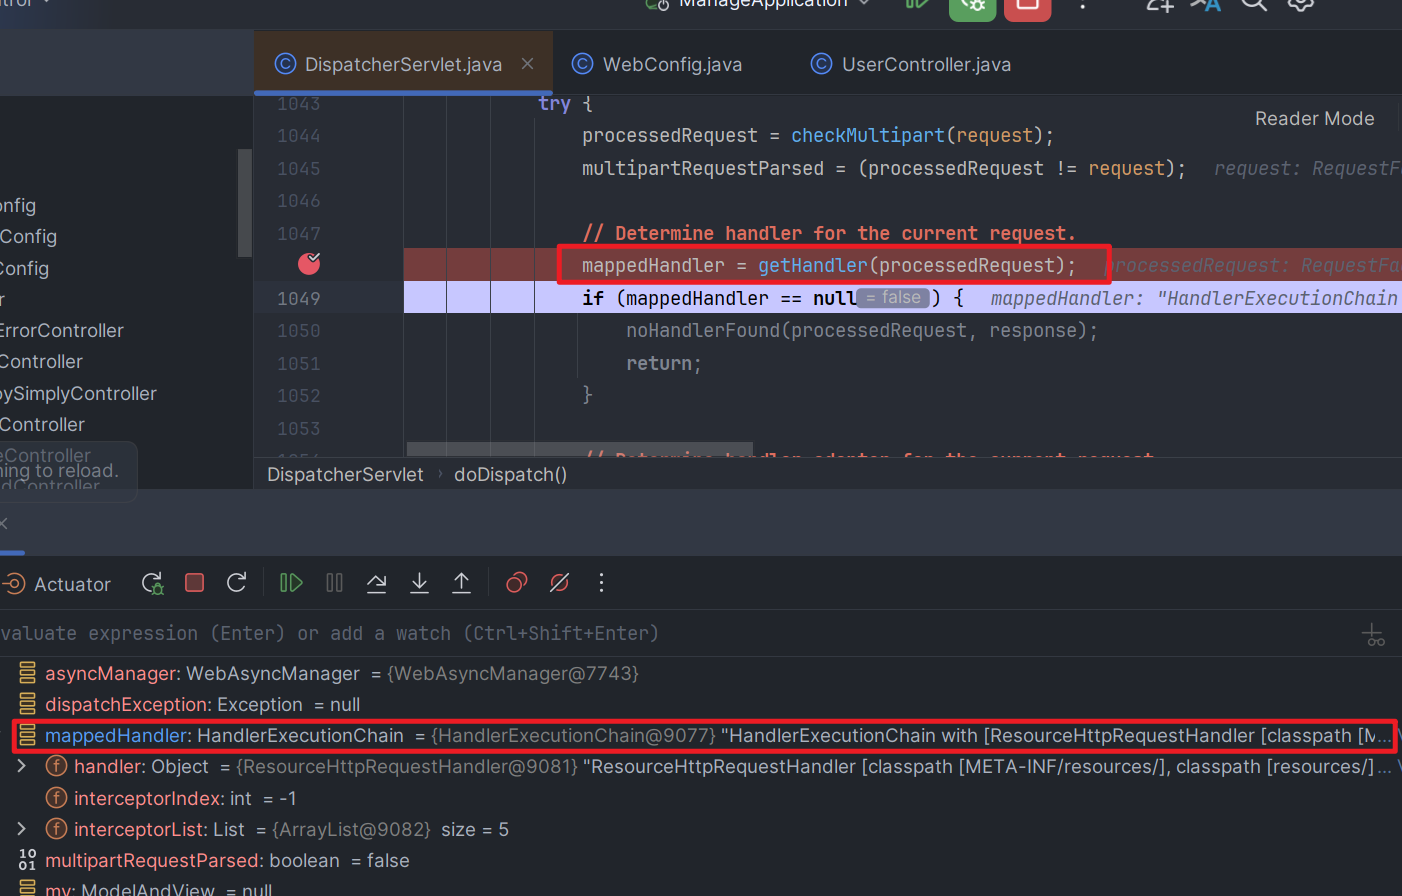Click the field icon beside handler: Object

[x=57, y=767]
